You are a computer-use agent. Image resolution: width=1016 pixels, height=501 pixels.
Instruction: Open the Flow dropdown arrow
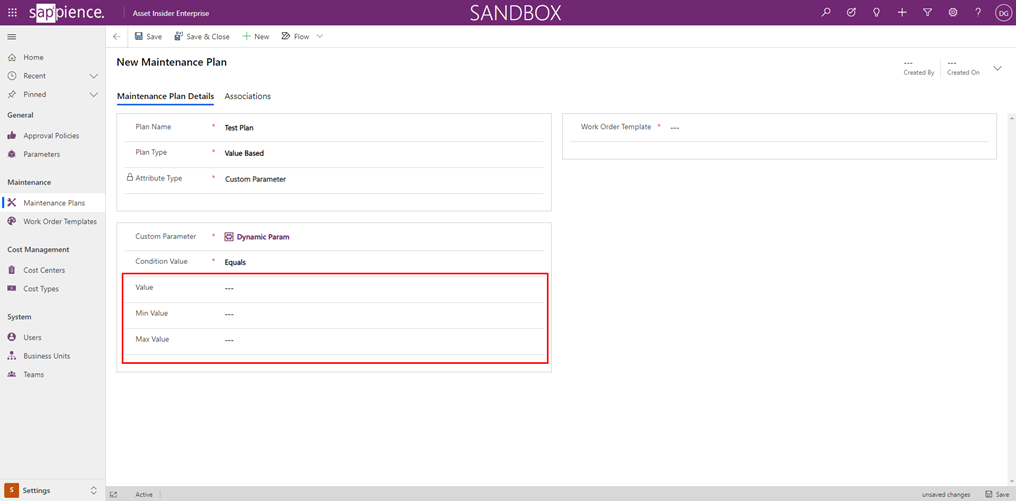pos(320,36)
